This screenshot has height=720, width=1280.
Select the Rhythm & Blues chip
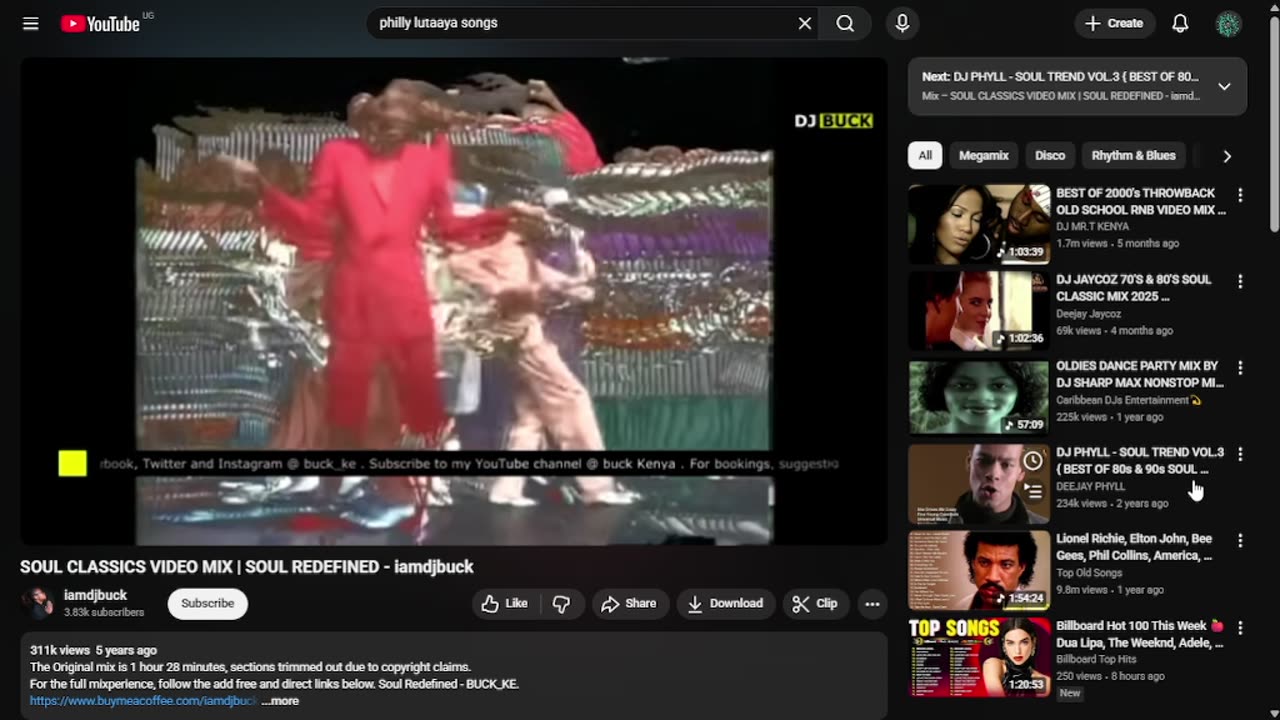coord(1133,155)
